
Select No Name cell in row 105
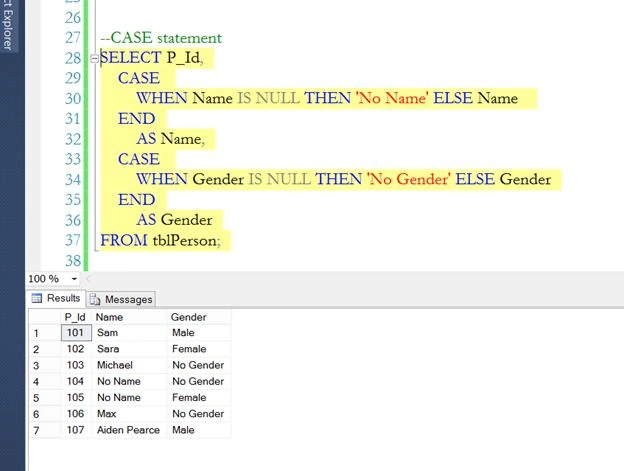pyautogui.click(x=129, y=397)
